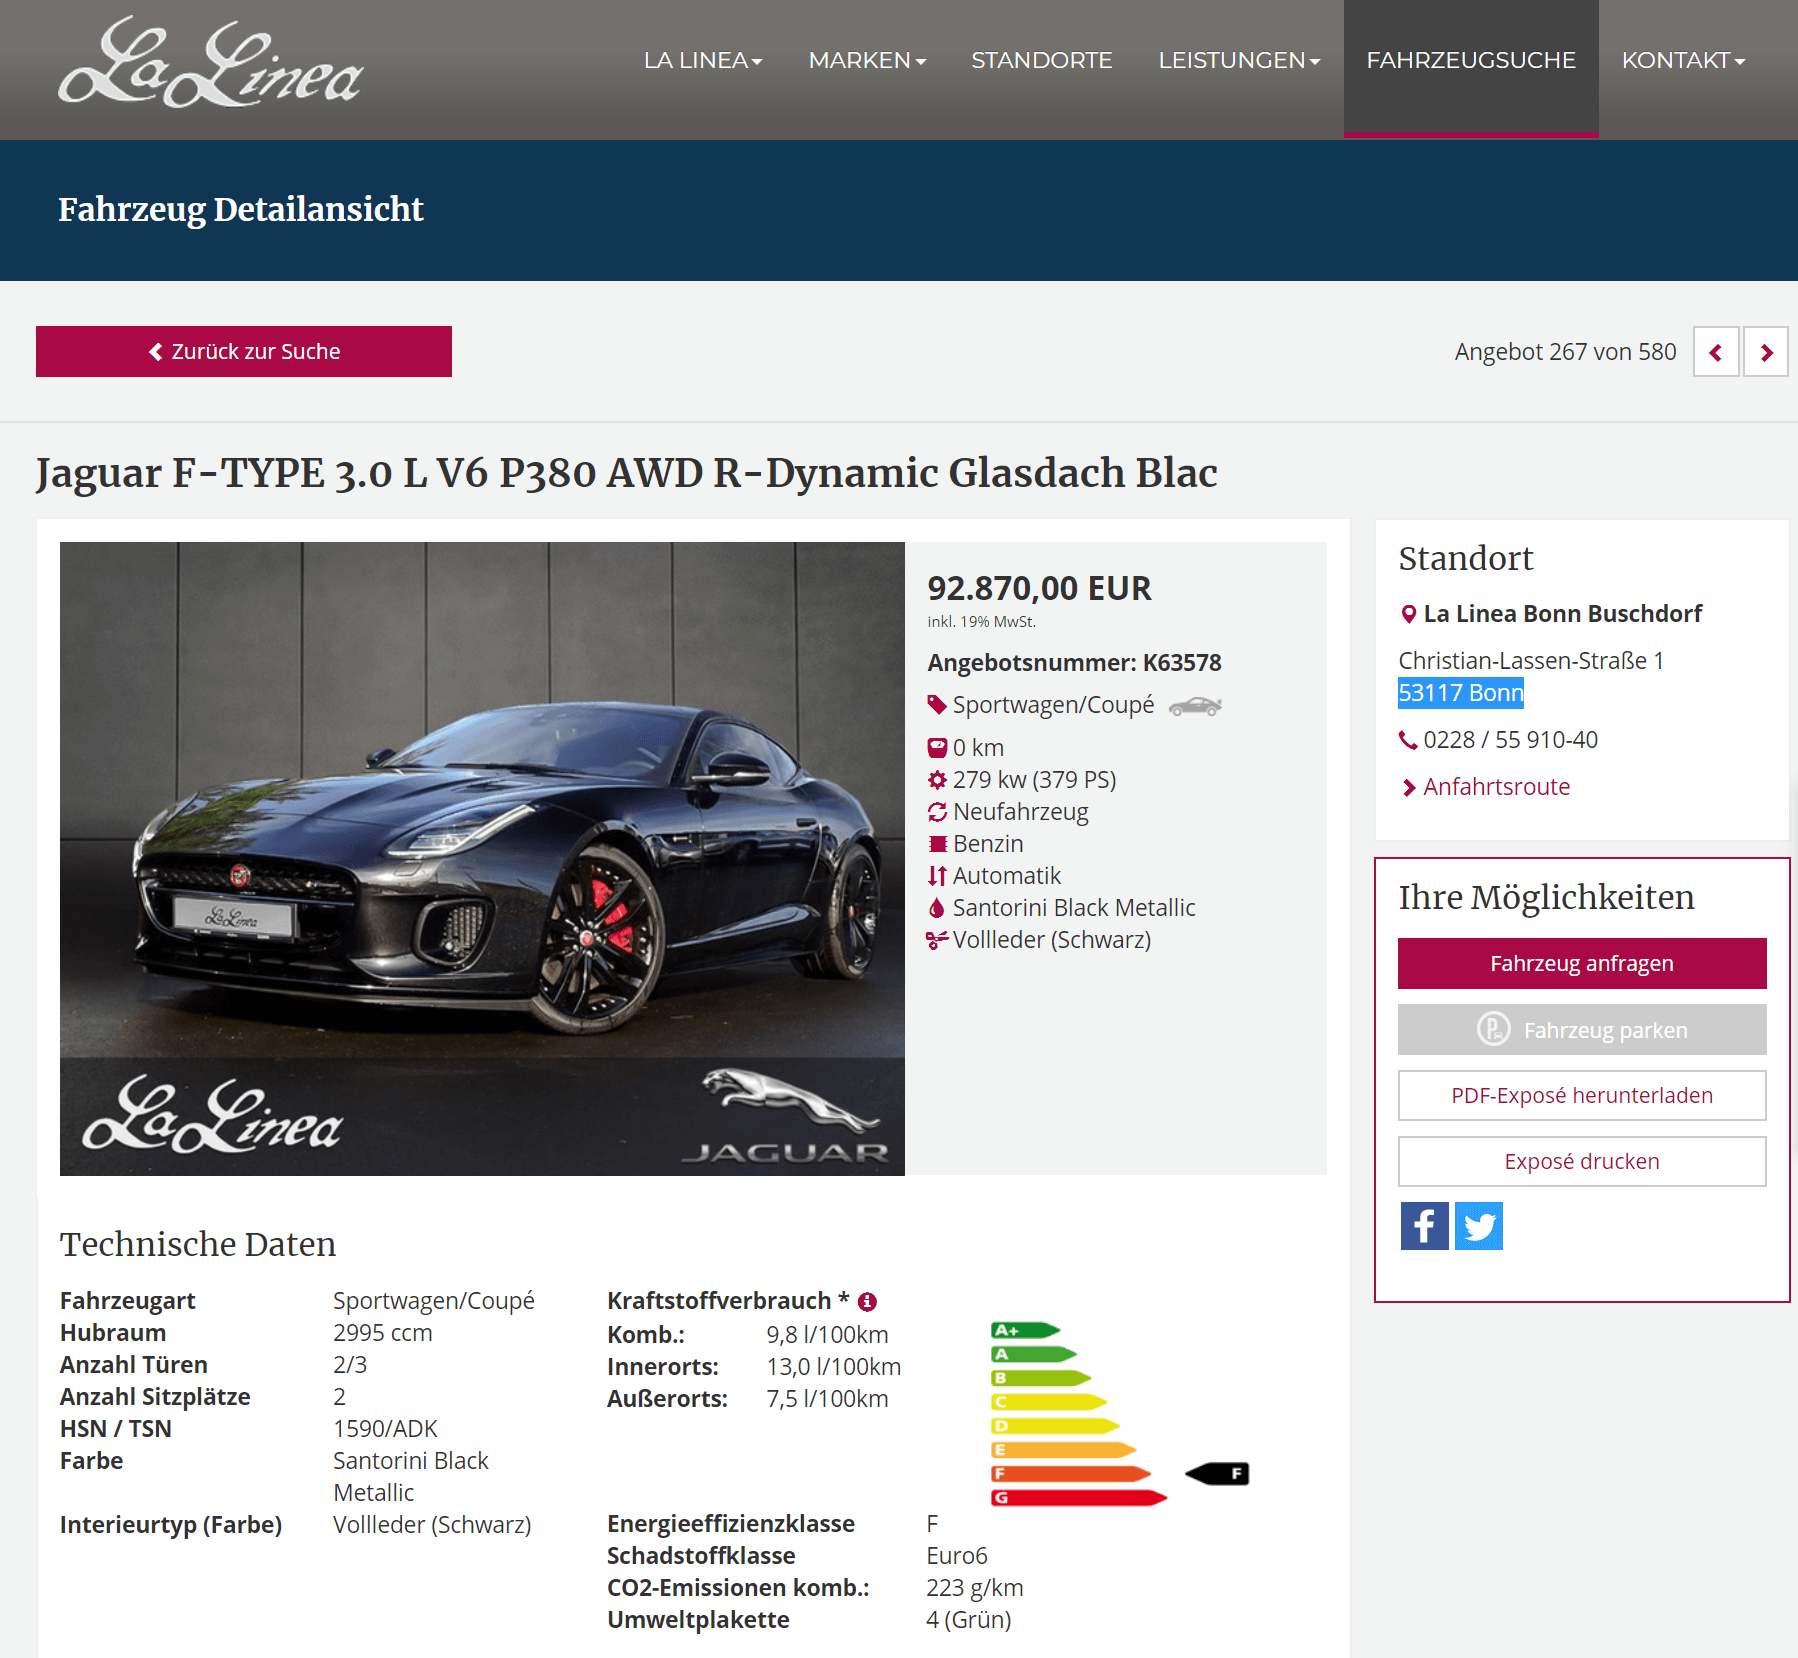Click the Angebot 267 von 580 text

(x=1565, y=352)
